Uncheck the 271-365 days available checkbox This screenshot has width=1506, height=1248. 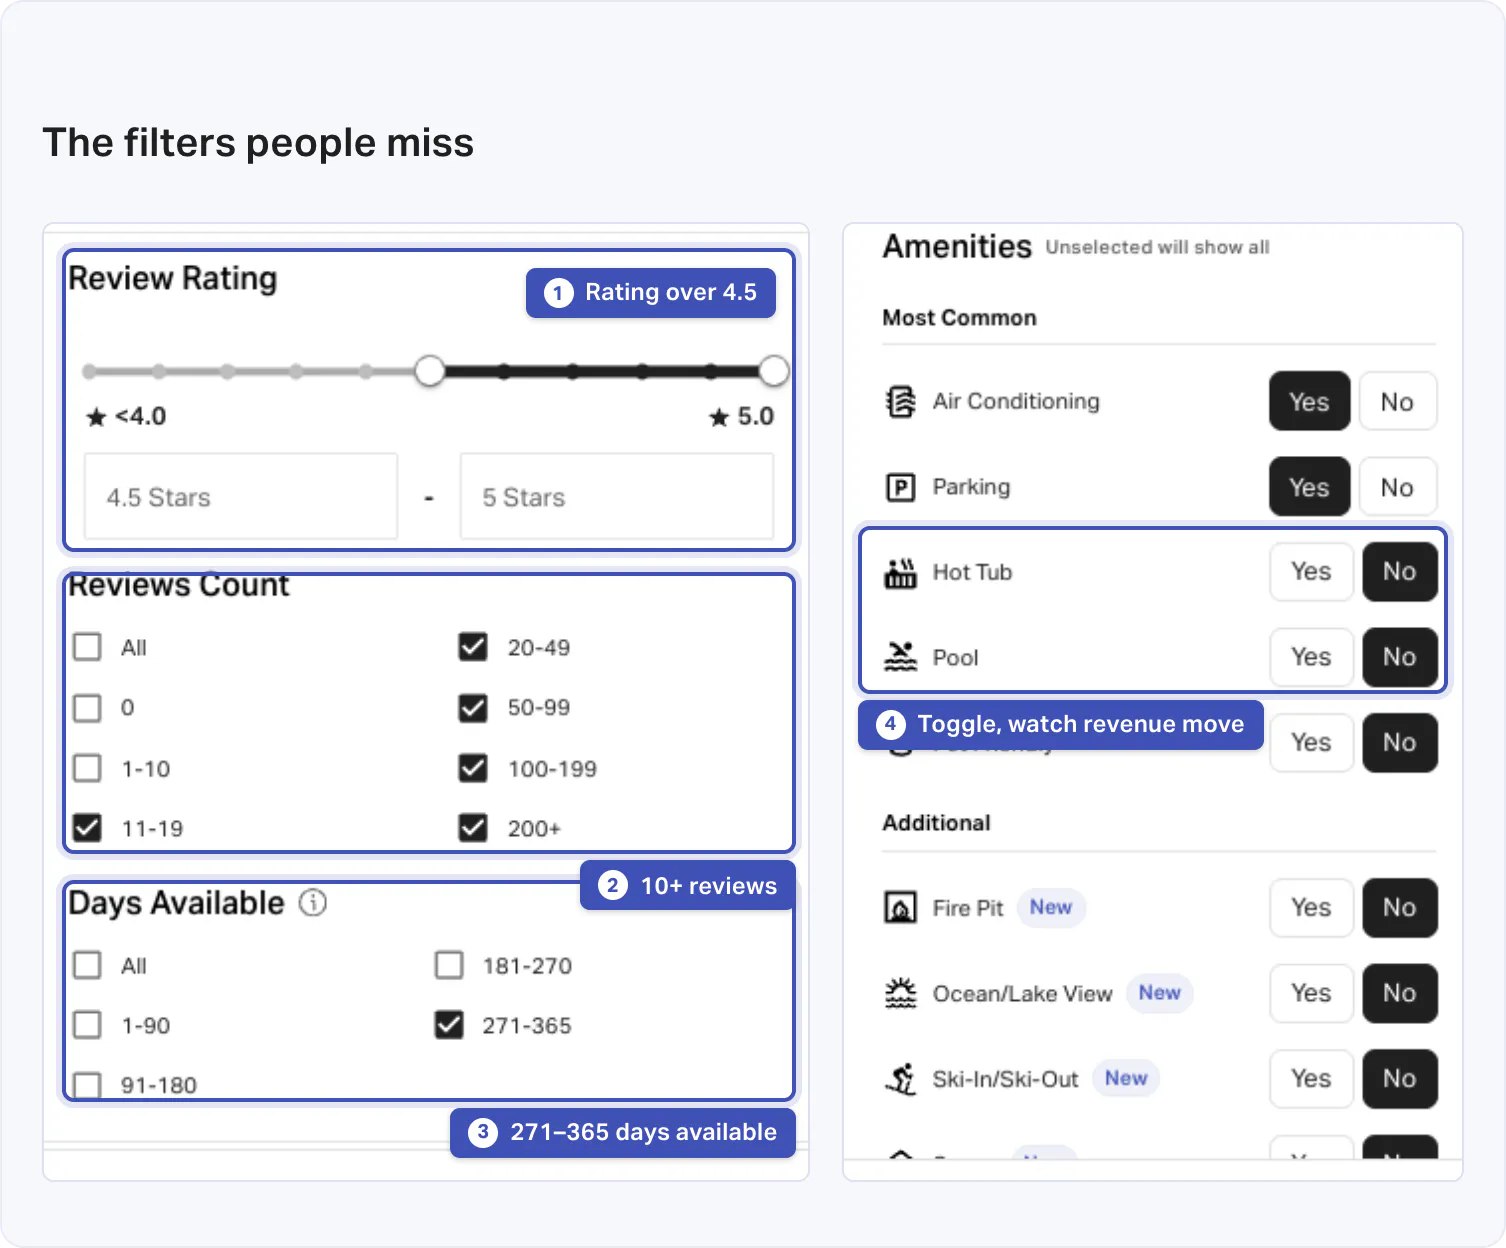pos(449,1025)
